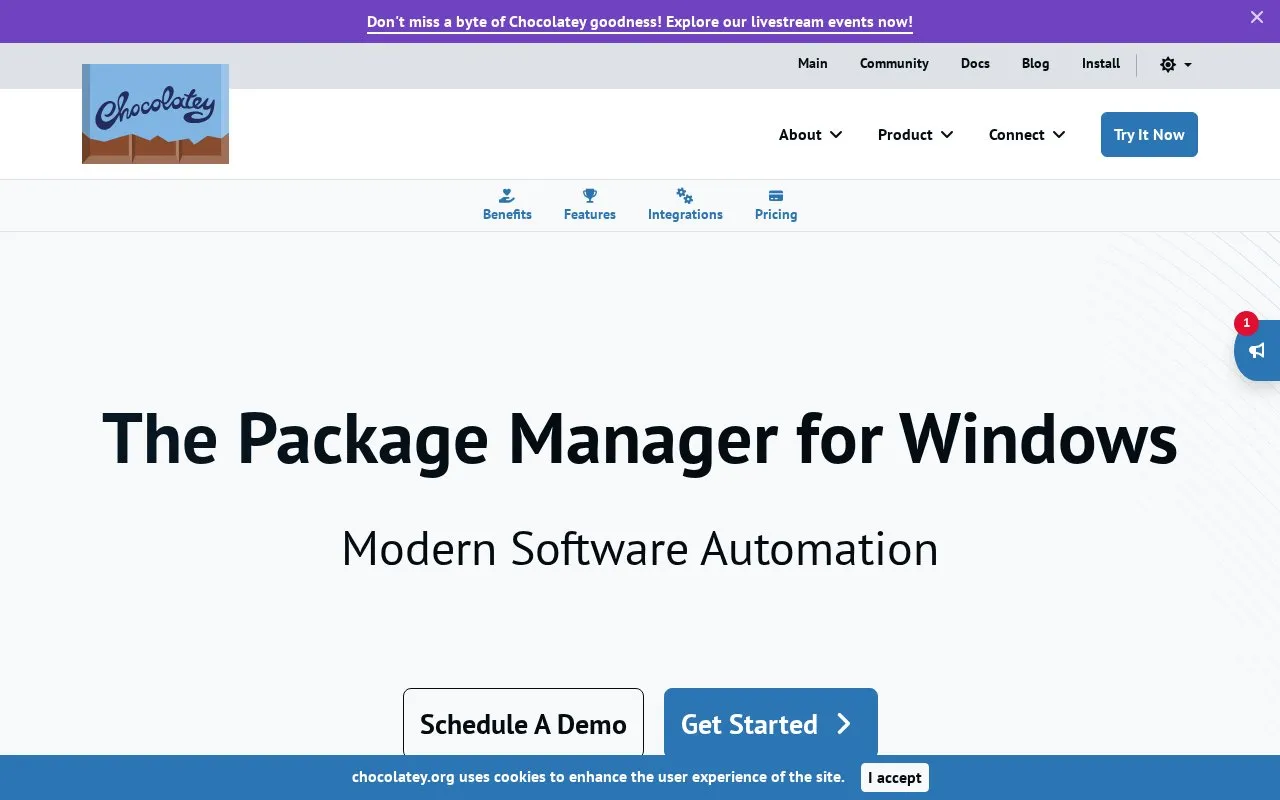Open the Community nav link
The height and width of the screenshot is (800, 1280).
(894, 63)
